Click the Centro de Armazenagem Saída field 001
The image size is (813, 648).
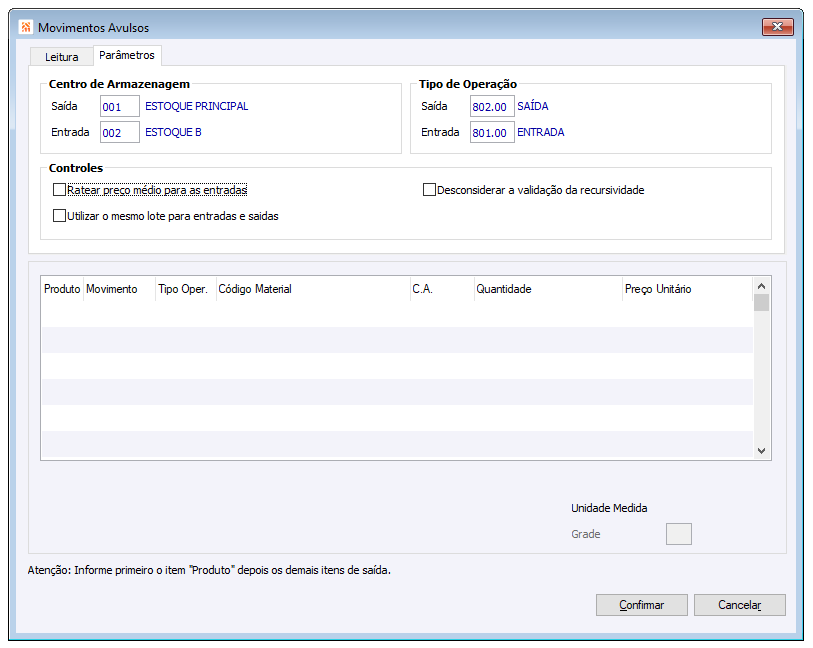(120, 106)
